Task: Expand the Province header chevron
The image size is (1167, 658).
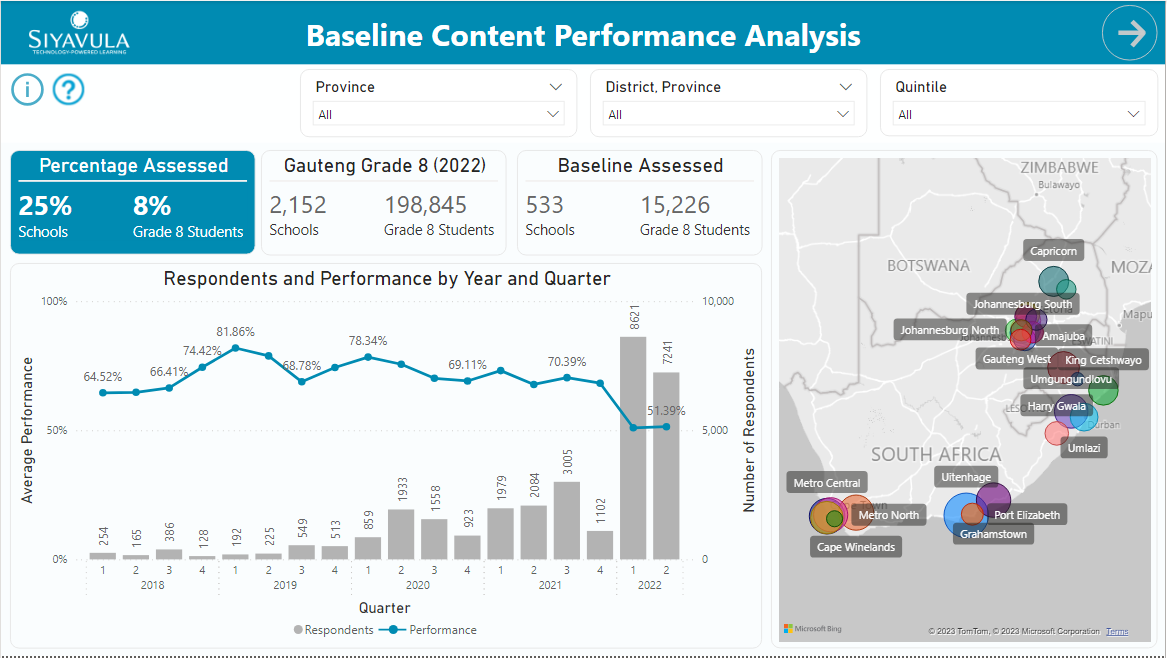Action: tap(555, 87)
